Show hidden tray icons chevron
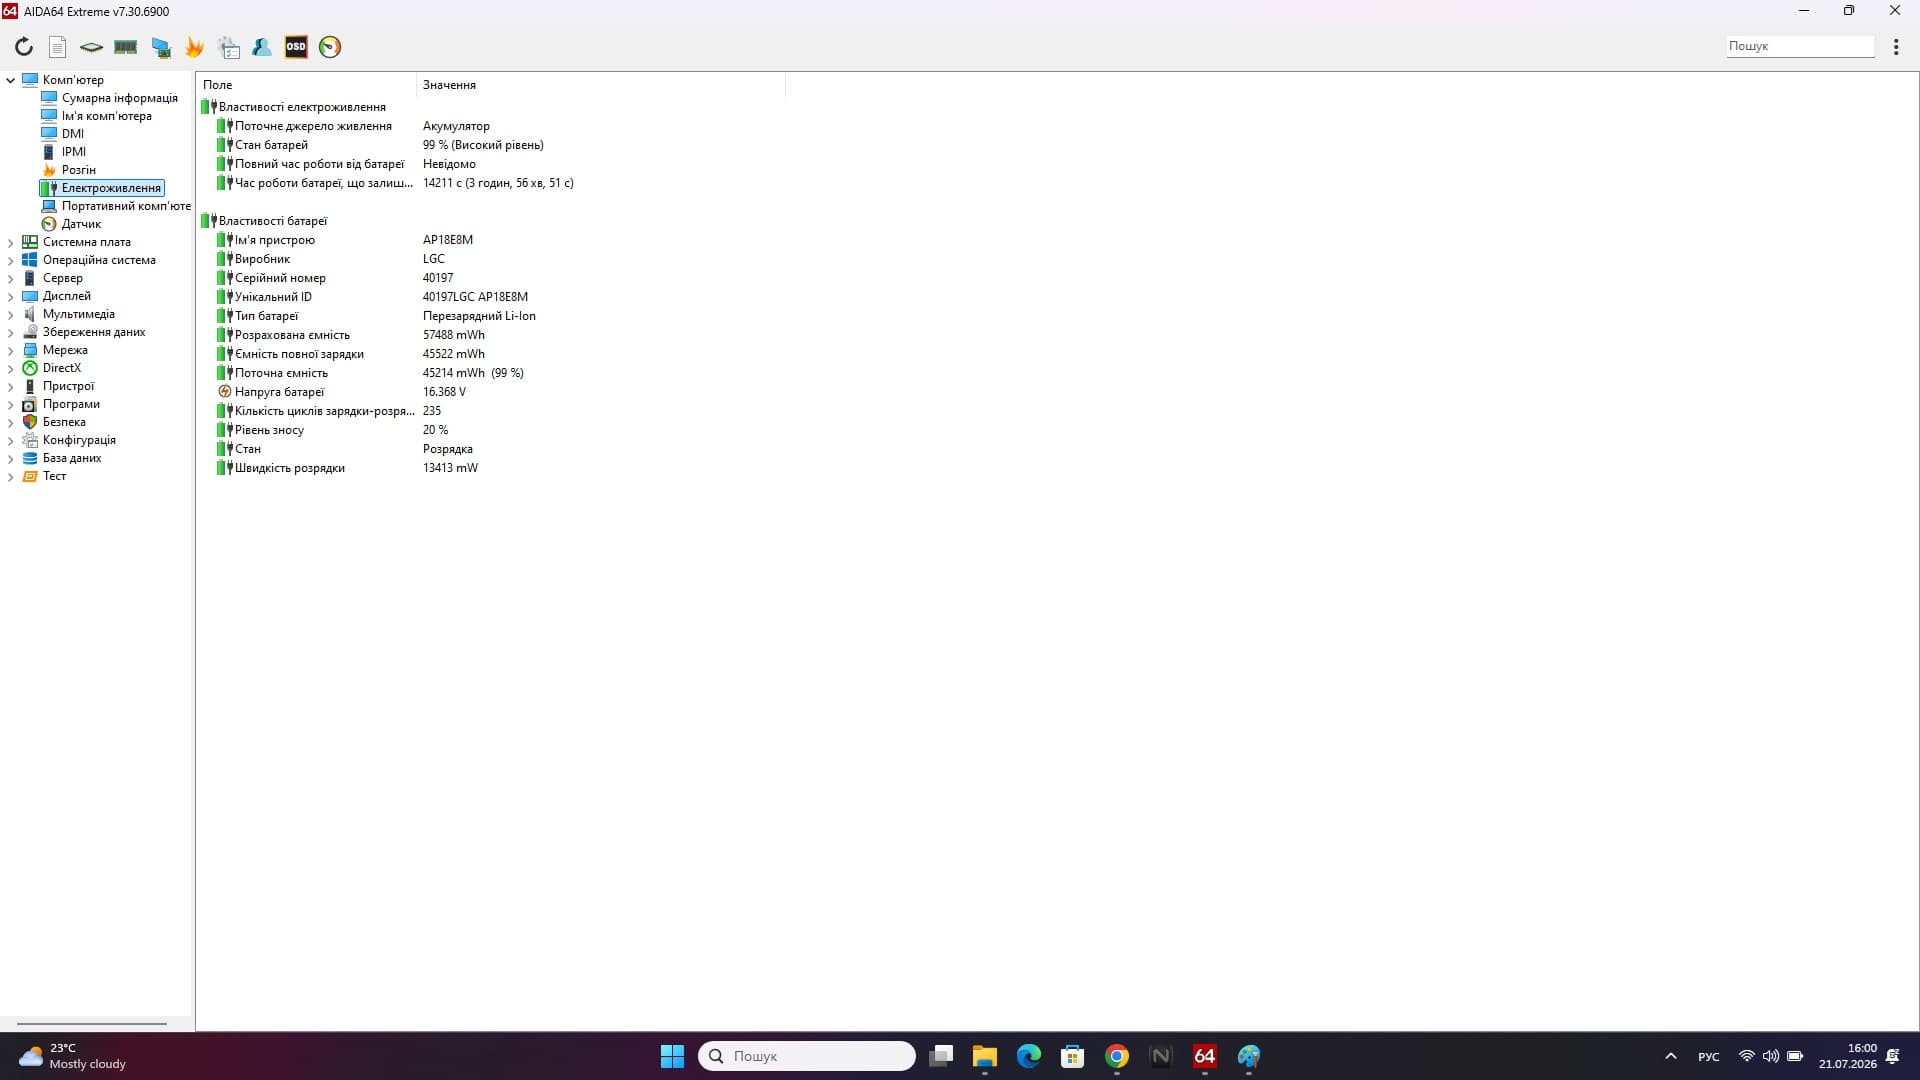This screenshot has width=1920, height=1080. (1670, 1056)
